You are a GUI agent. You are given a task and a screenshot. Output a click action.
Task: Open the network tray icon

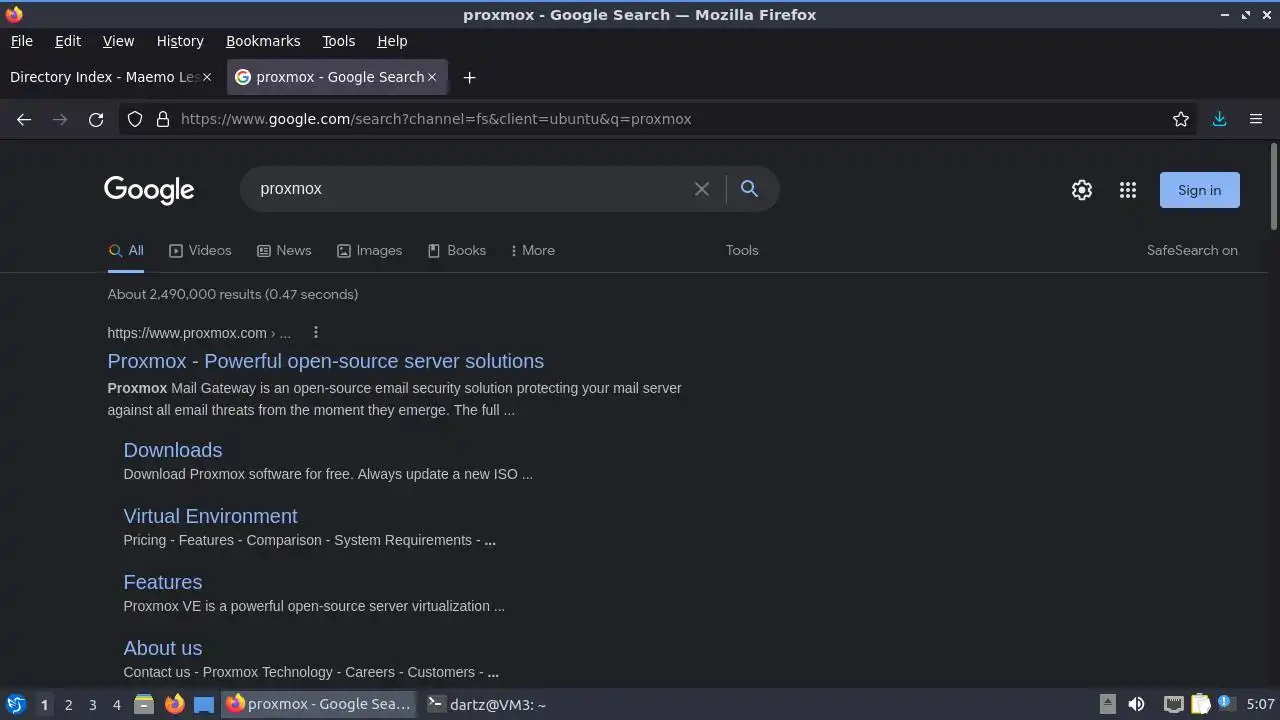click(1174, 704)
